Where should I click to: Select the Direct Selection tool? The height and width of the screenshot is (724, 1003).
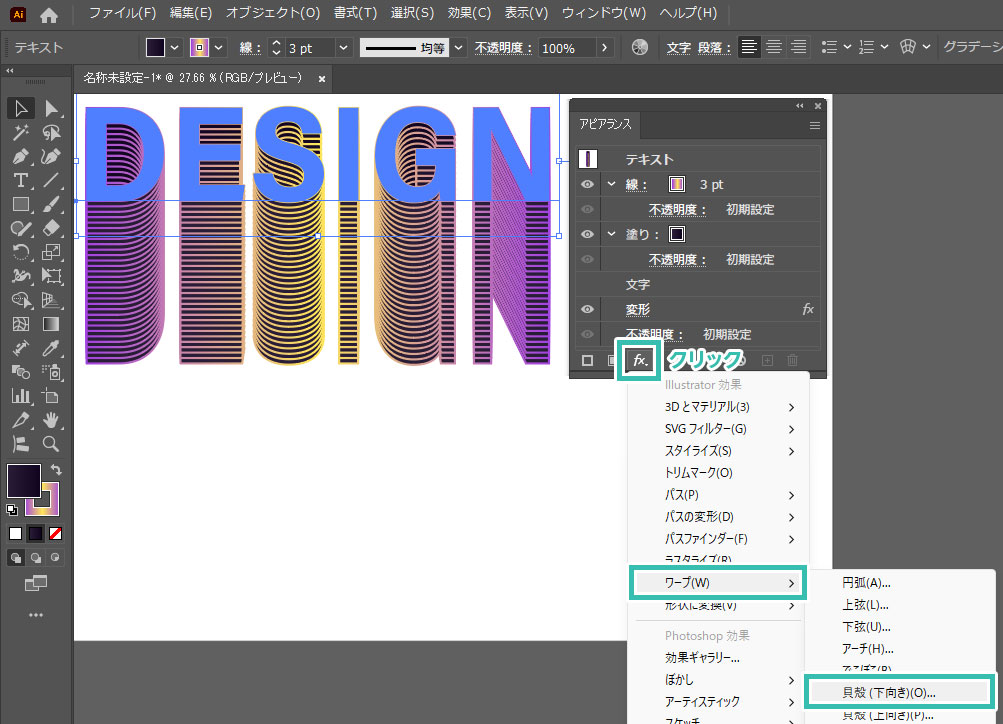(50, 108)
